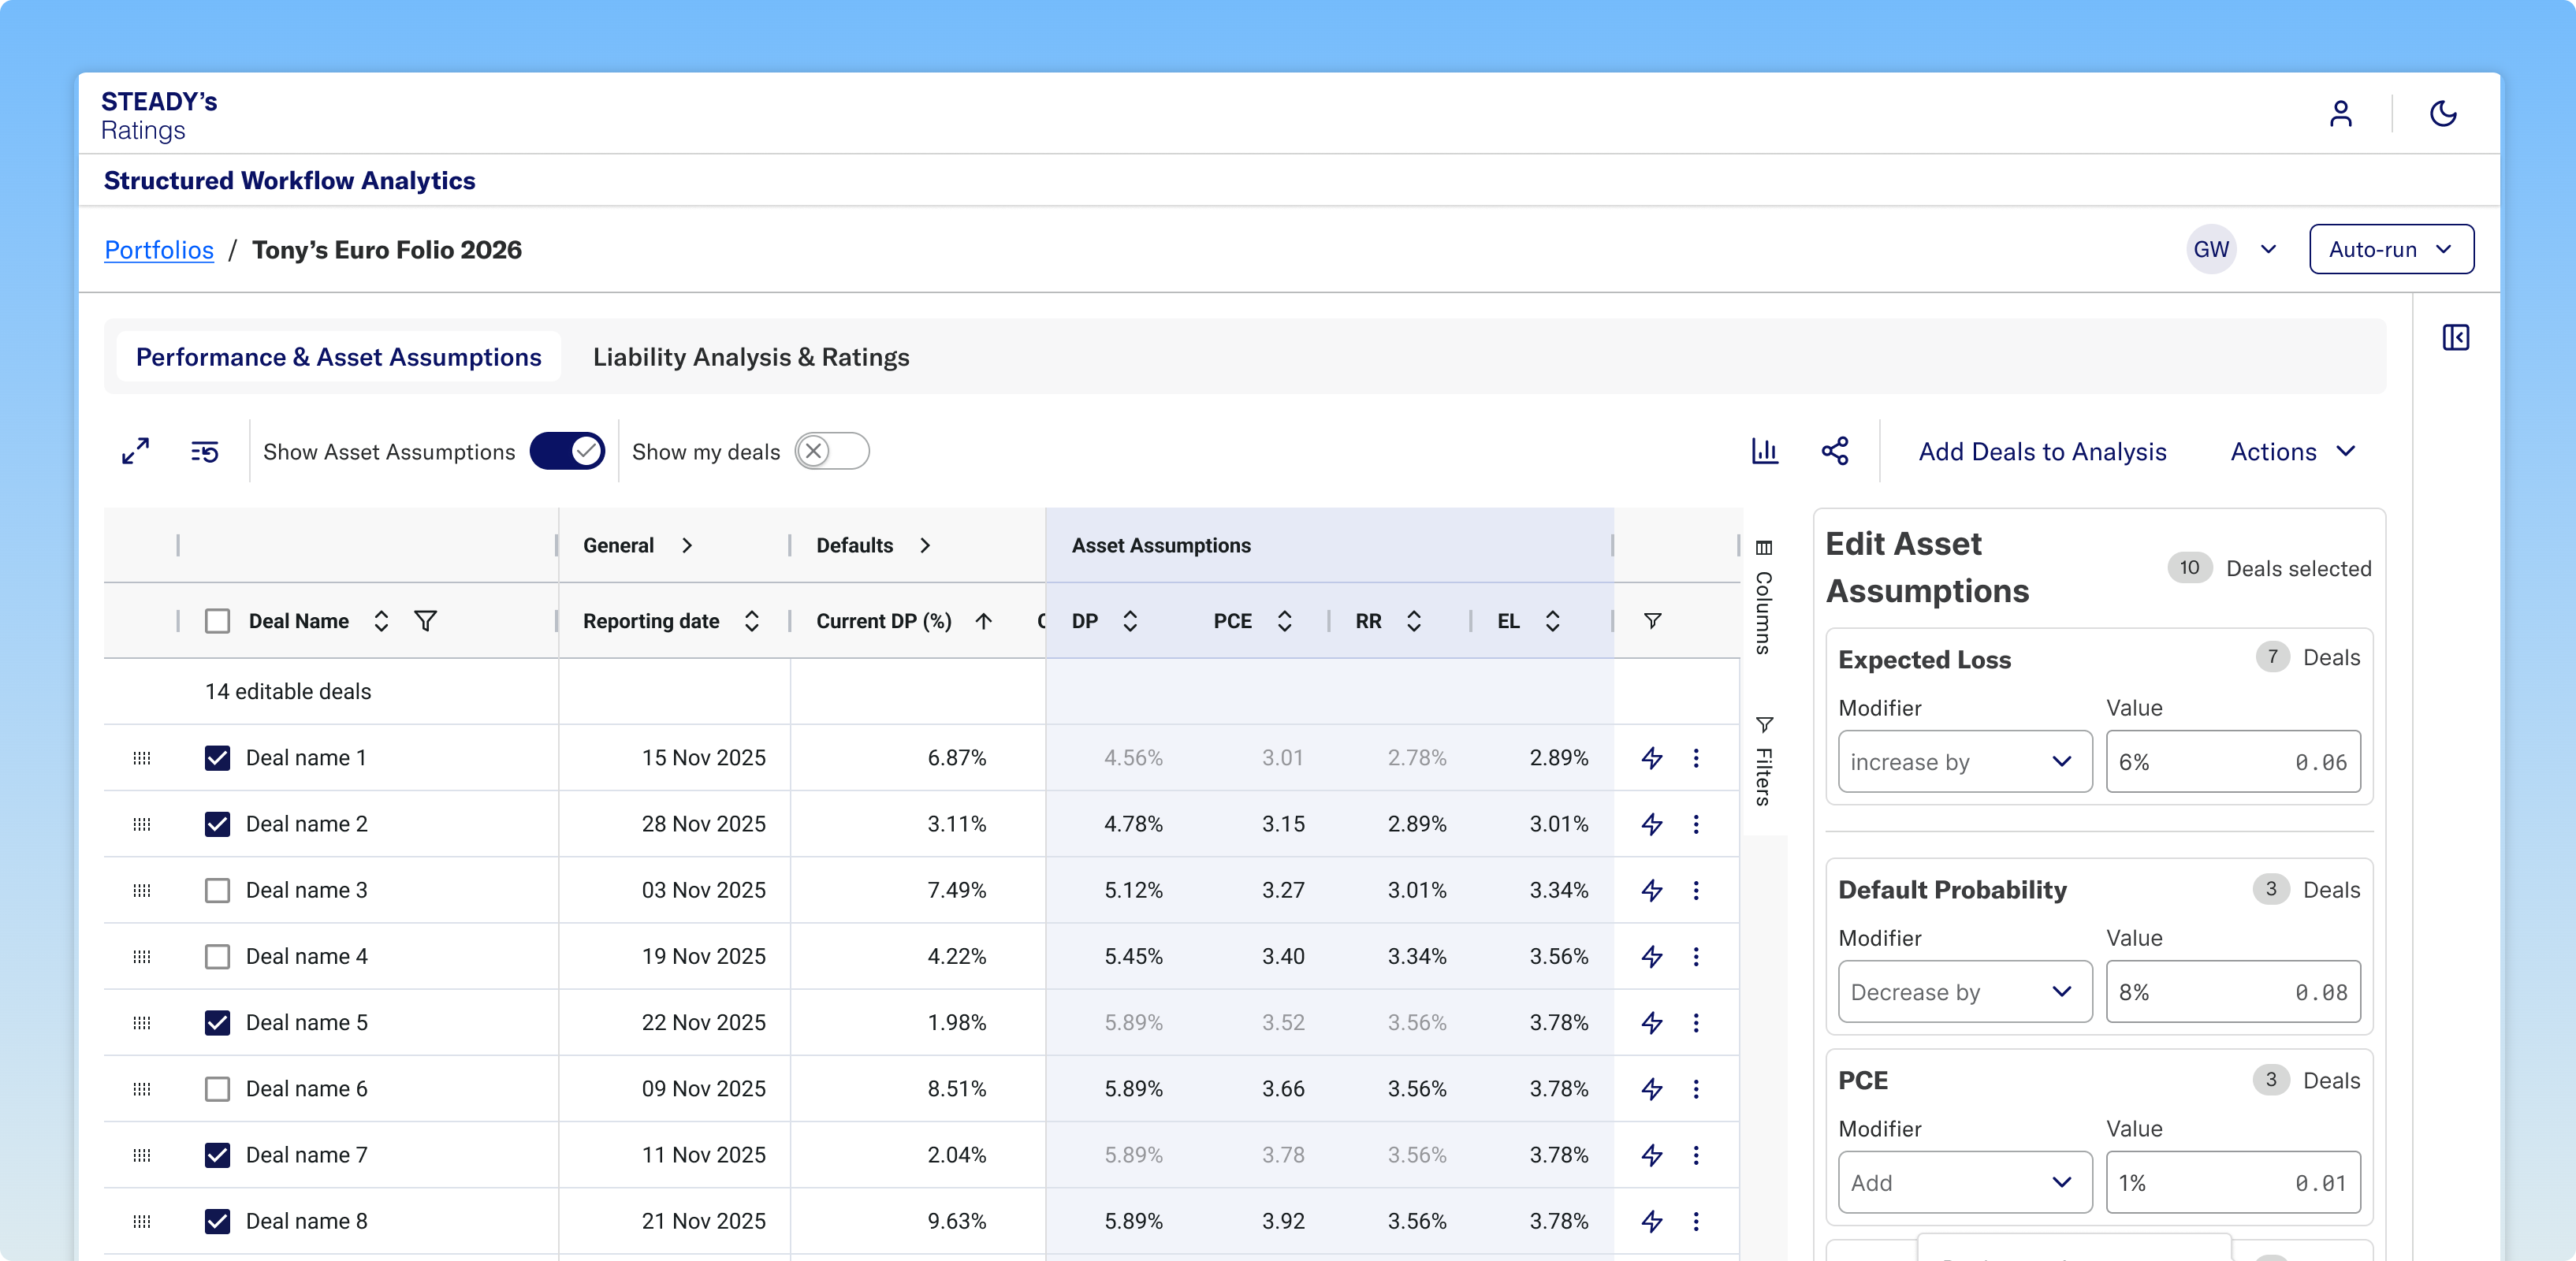
Task: Edit the PCE value field
Action: coord(2233,1183)
